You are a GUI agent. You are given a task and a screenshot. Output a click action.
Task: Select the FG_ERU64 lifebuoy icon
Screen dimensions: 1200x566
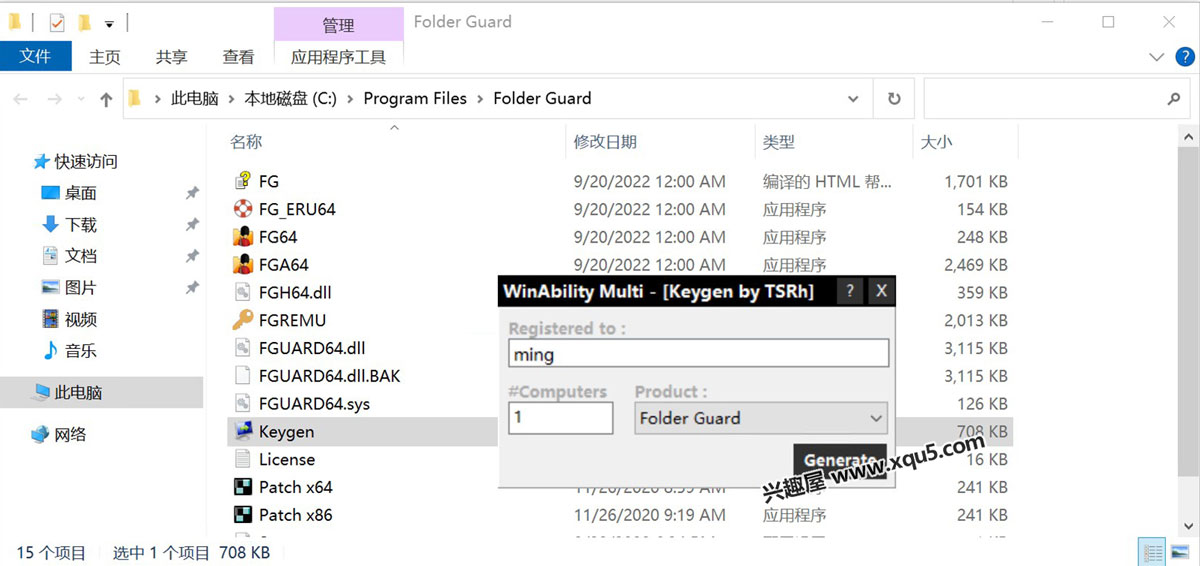pos(242,209)
